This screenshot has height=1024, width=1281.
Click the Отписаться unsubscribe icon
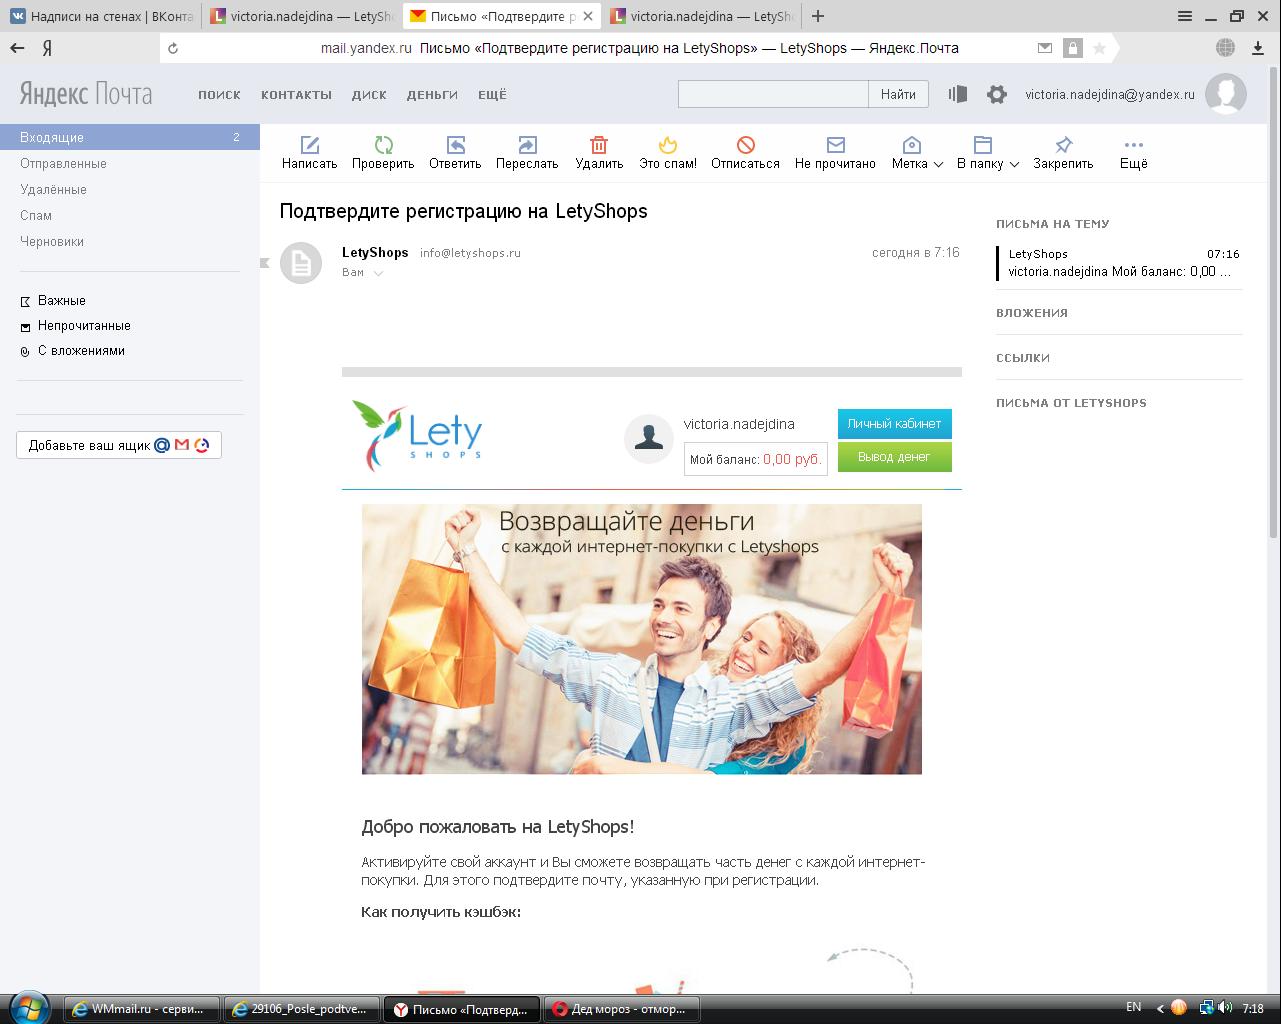click(x=745, y=145)
